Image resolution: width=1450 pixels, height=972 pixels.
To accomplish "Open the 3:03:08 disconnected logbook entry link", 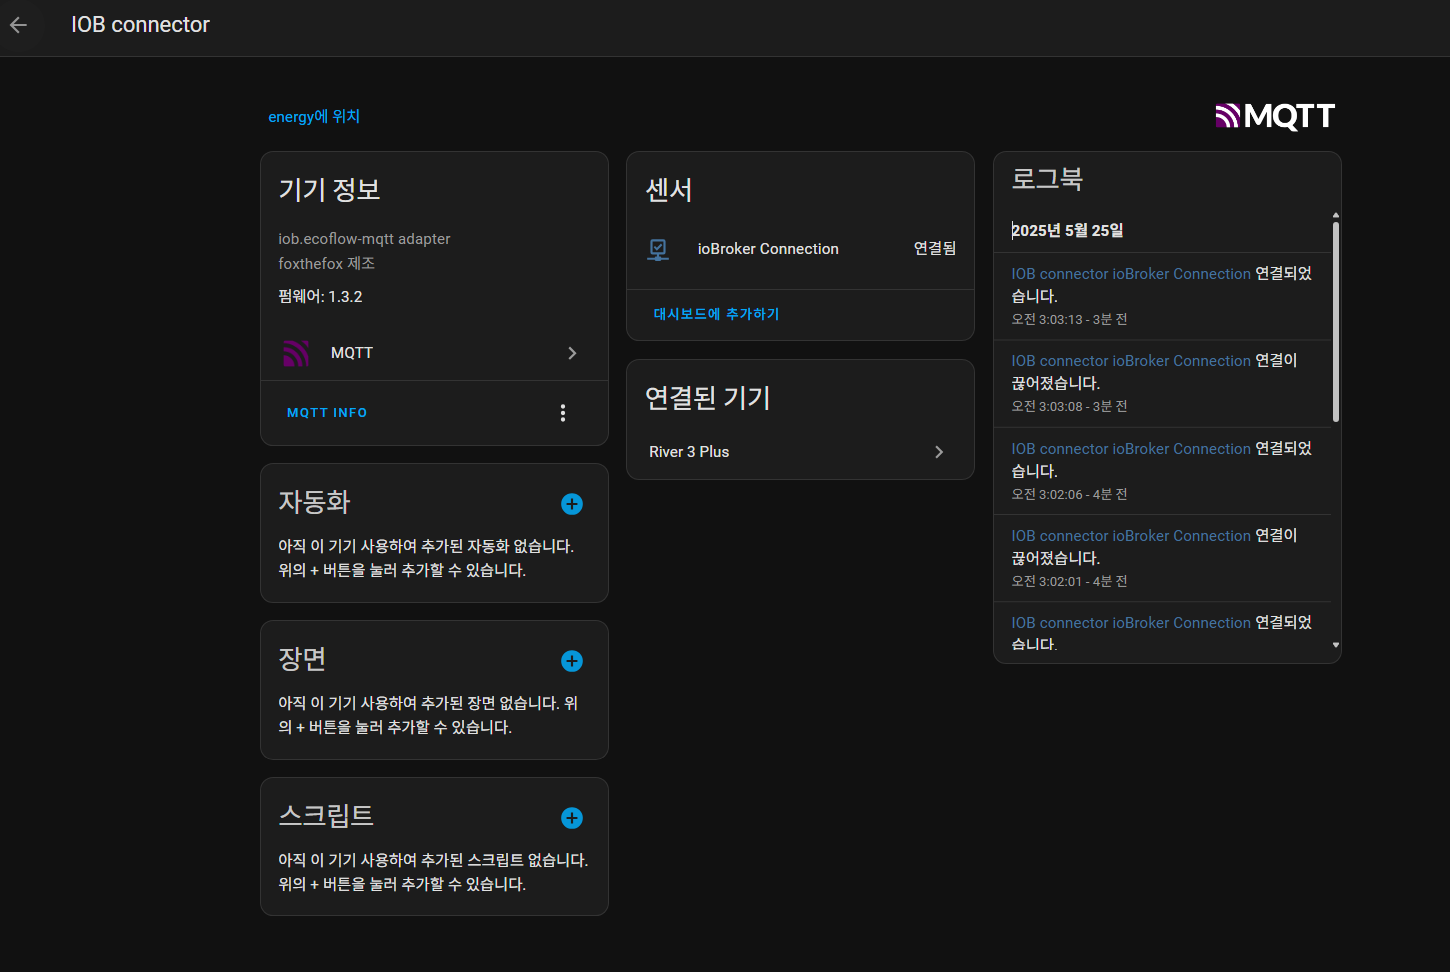I will coord(1130,361).
